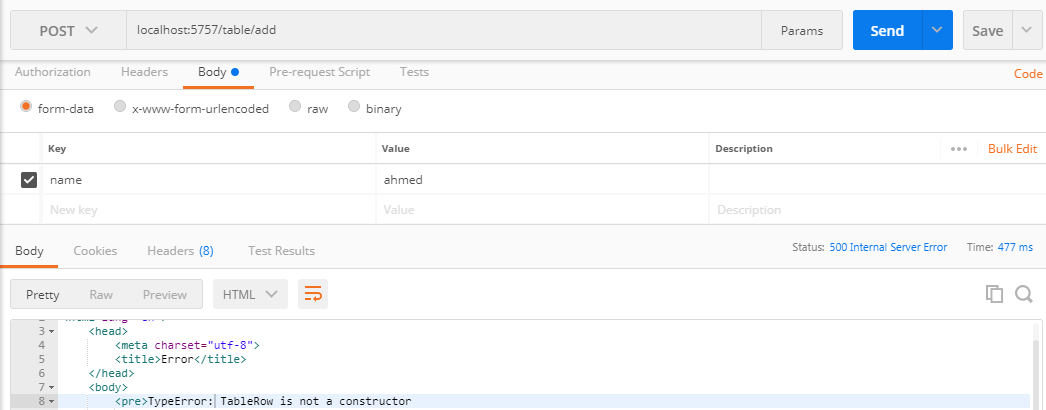Click the search response magnifier icon

click(1023, 294)
